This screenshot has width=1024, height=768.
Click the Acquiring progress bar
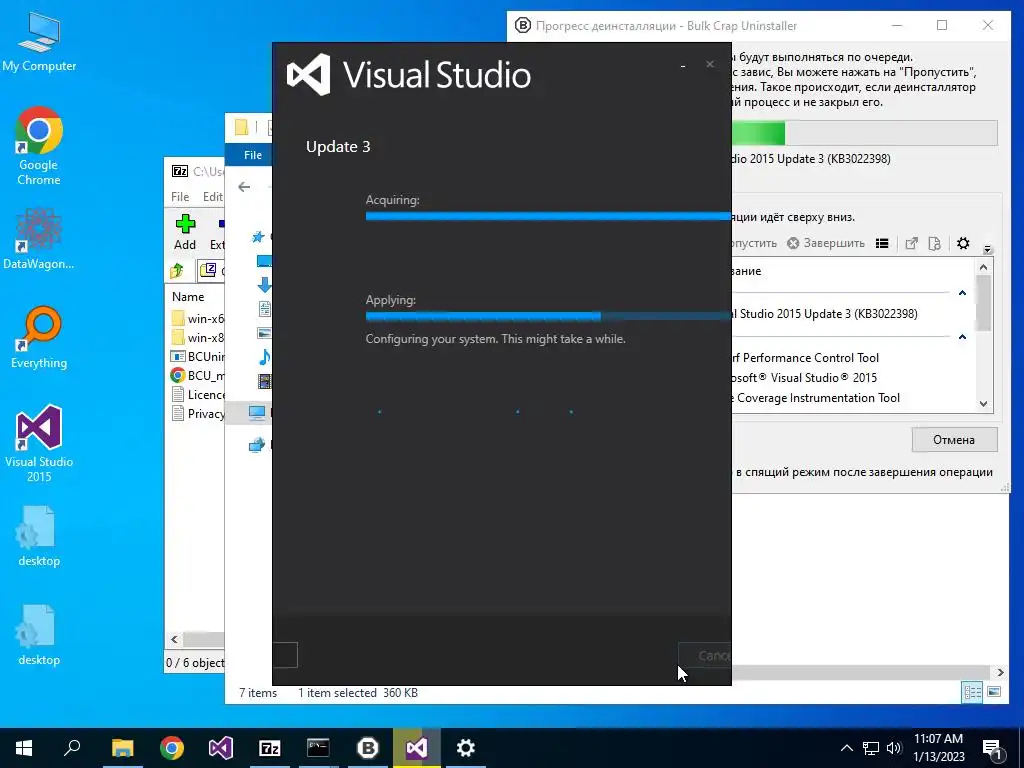tap(548, 216)
